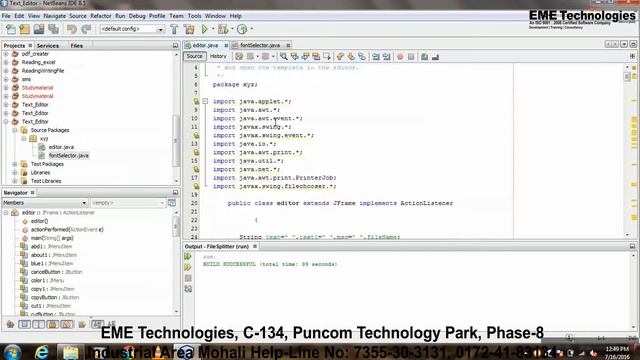
Task: Start macro recording with red circle icon
Action: point(400,57)
